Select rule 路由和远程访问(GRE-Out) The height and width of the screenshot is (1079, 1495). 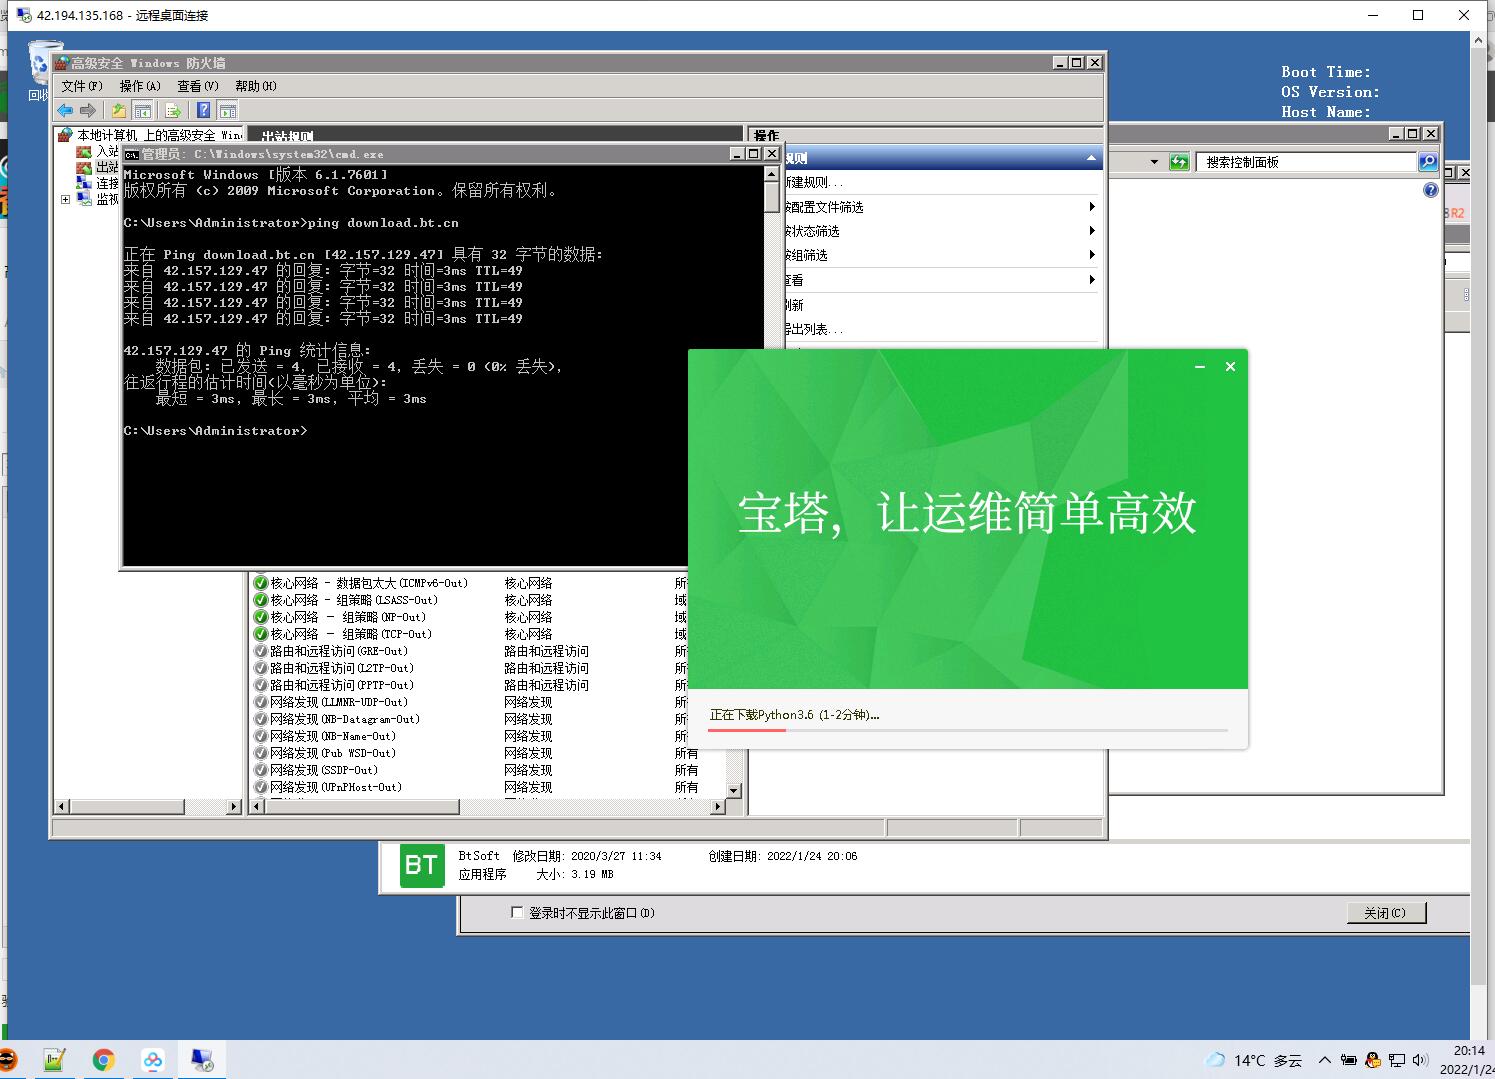339,651
